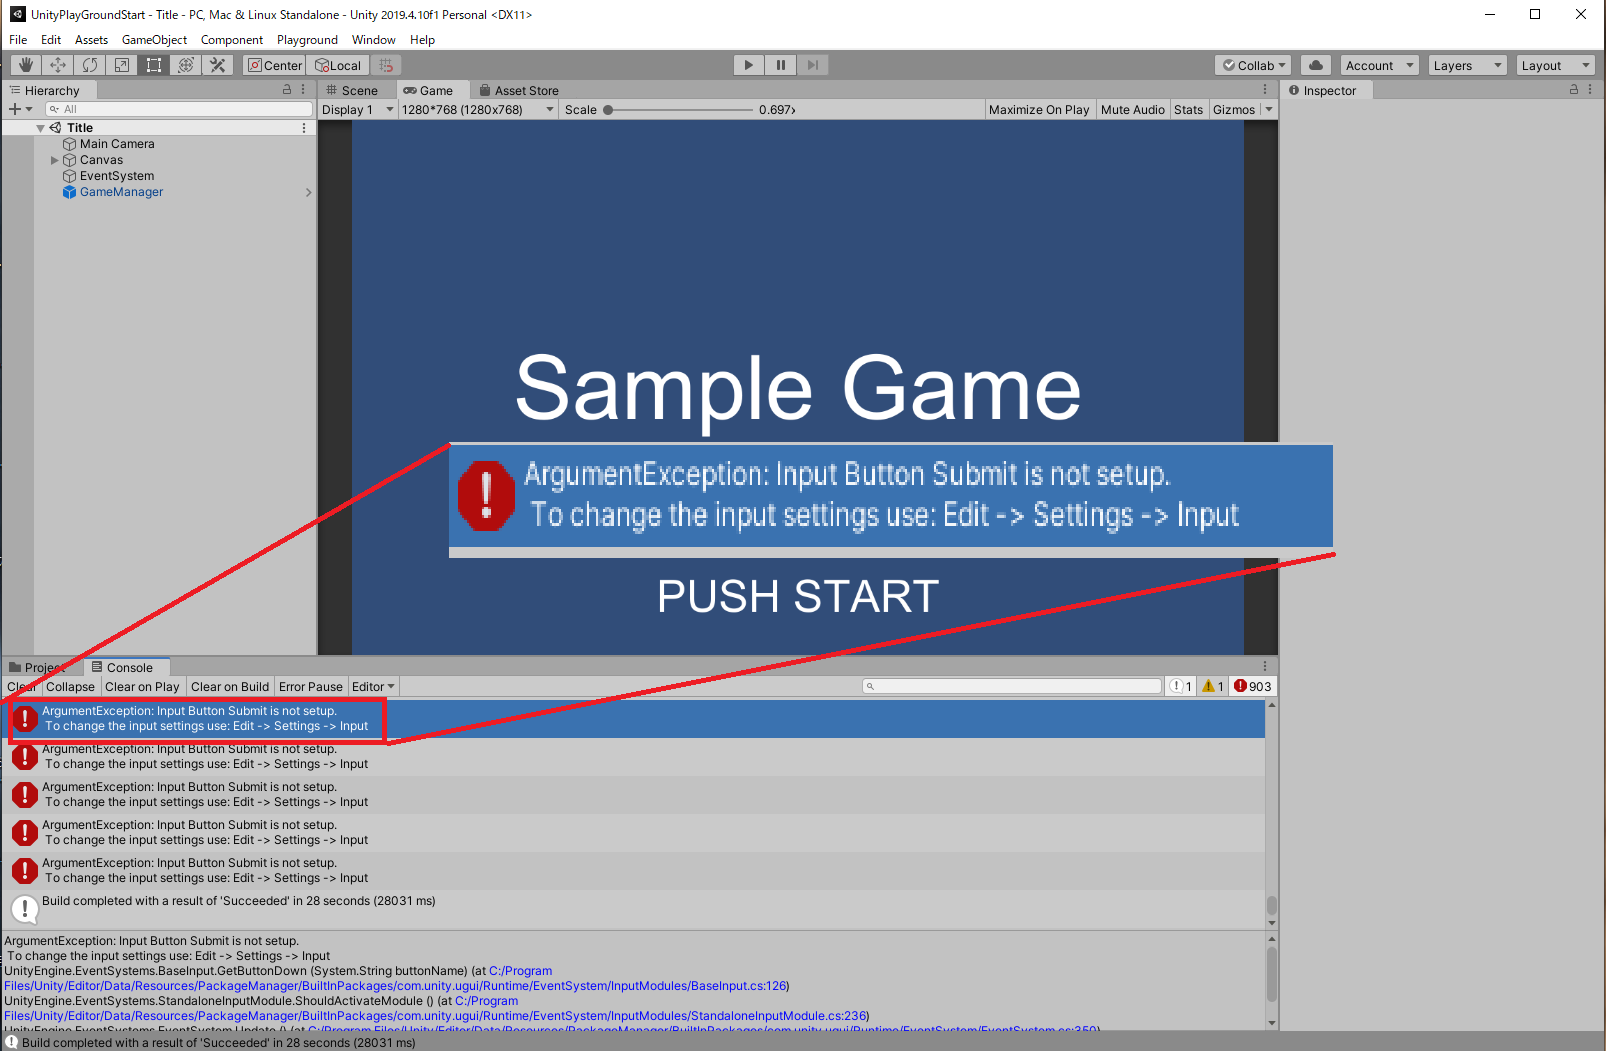
Task: Select the Scale tool
Action: [122, 65]
